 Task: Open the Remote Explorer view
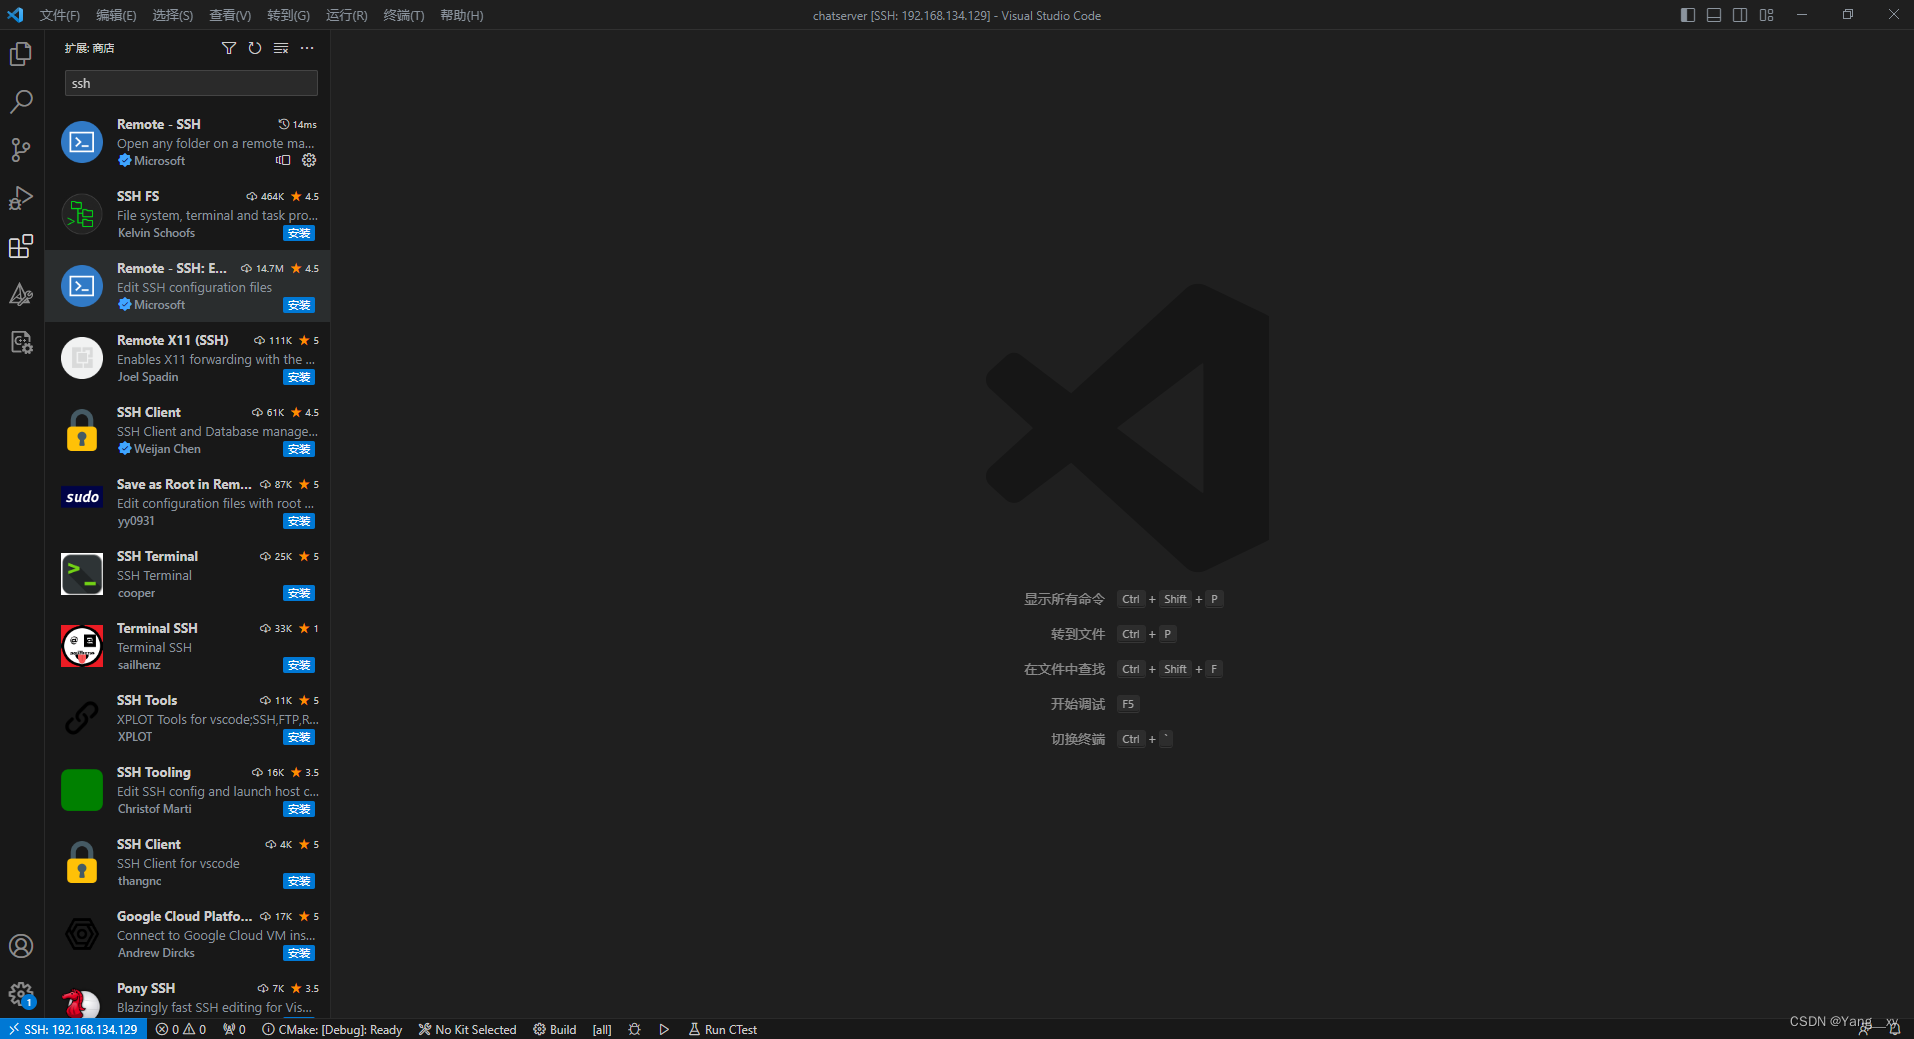point(21,342)
